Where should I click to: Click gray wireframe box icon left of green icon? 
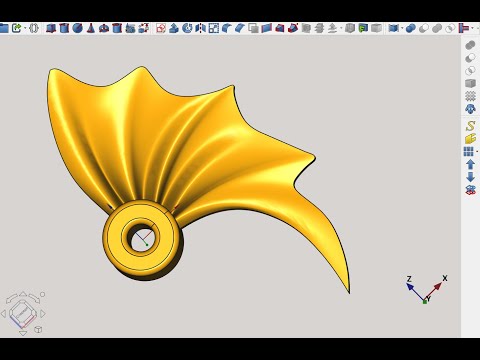click(x=350, y=28)
